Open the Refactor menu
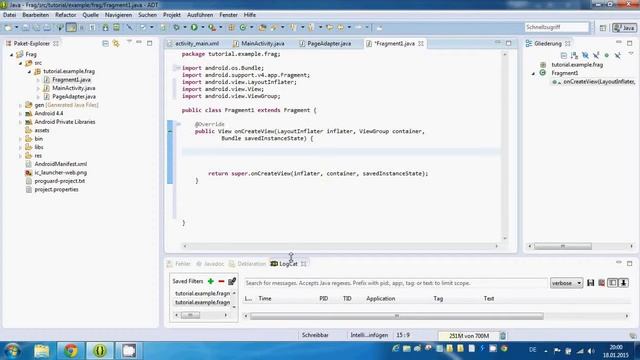 pos(65,15)
